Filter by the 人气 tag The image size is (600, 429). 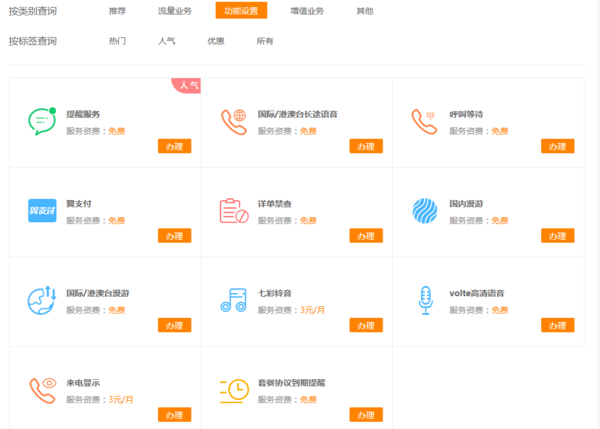click(x=167, y=41)
